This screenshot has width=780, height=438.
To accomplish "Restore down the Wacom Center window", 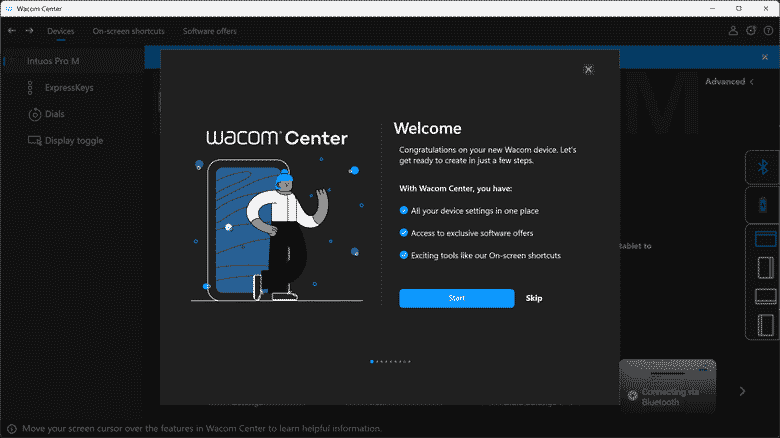I will coord(739,8).
